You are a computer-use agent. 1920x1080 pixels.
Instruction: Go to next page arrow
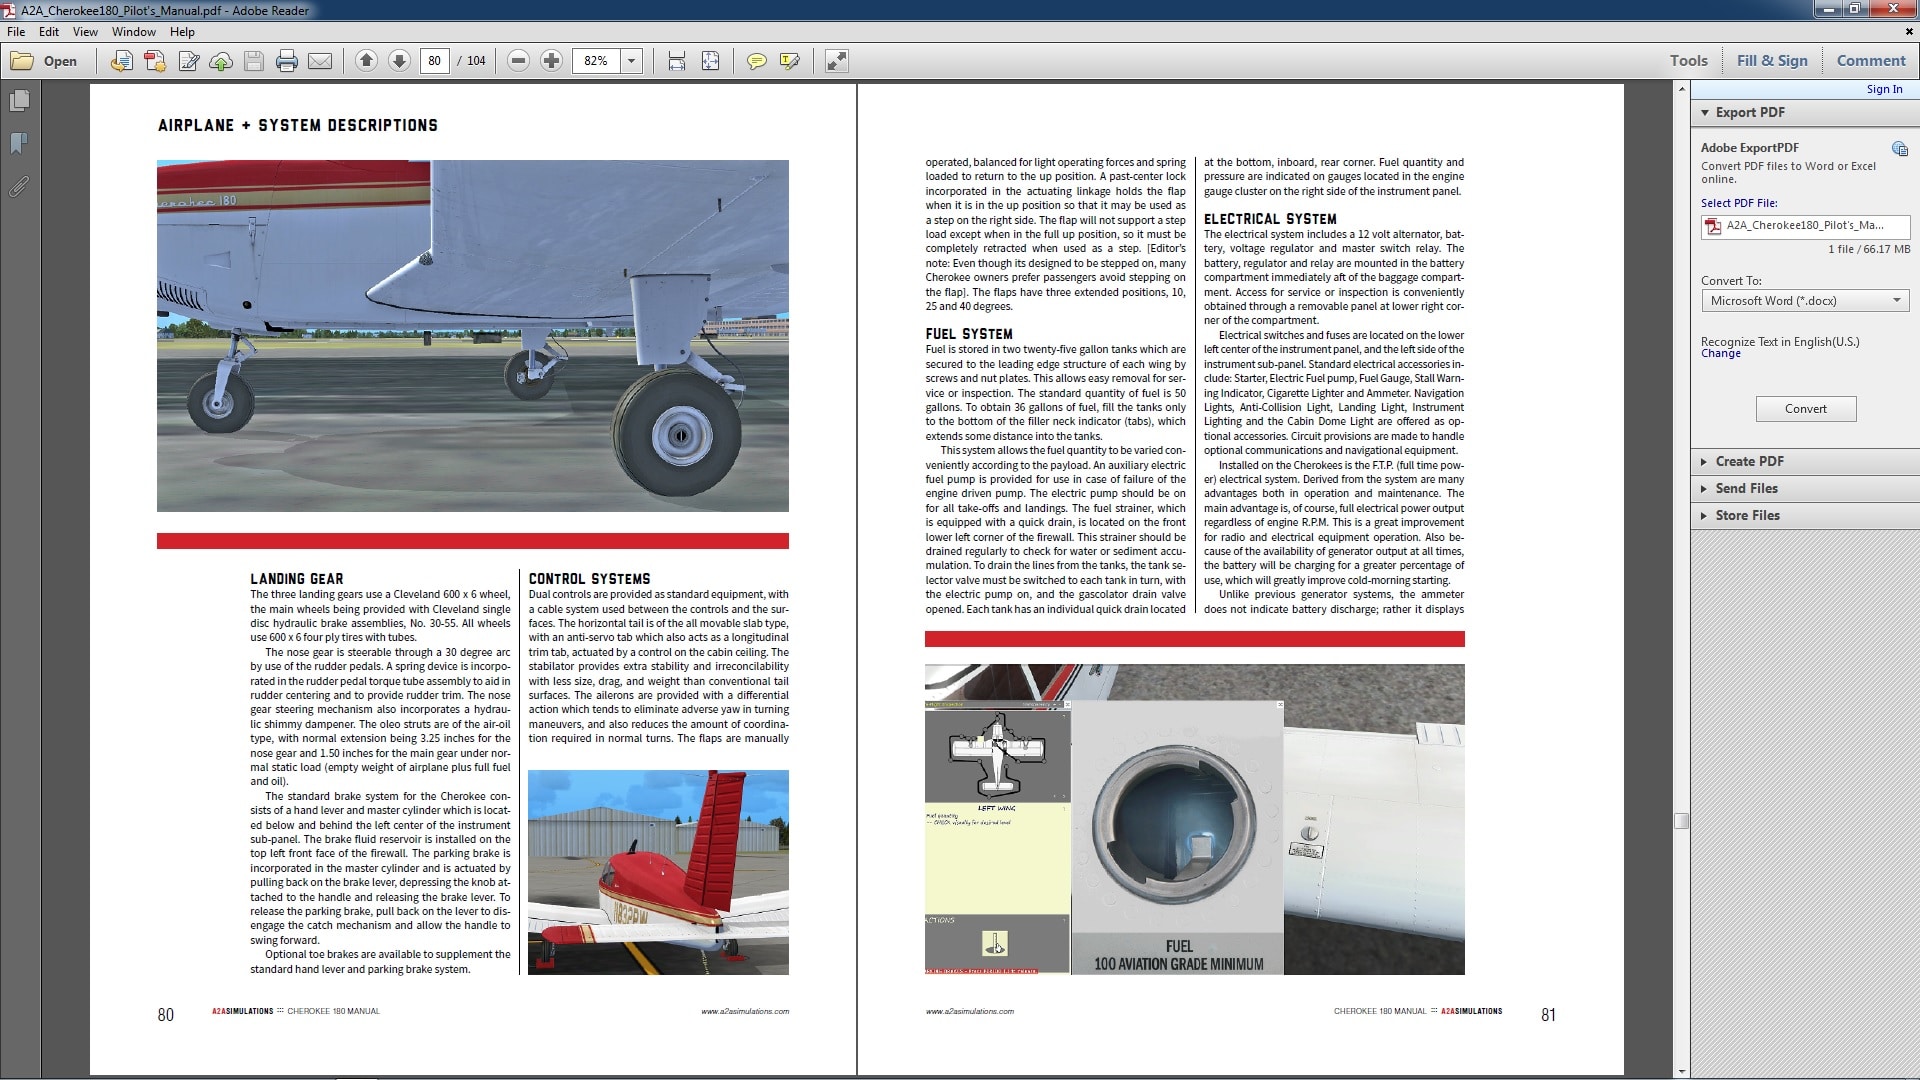point(399,61)
